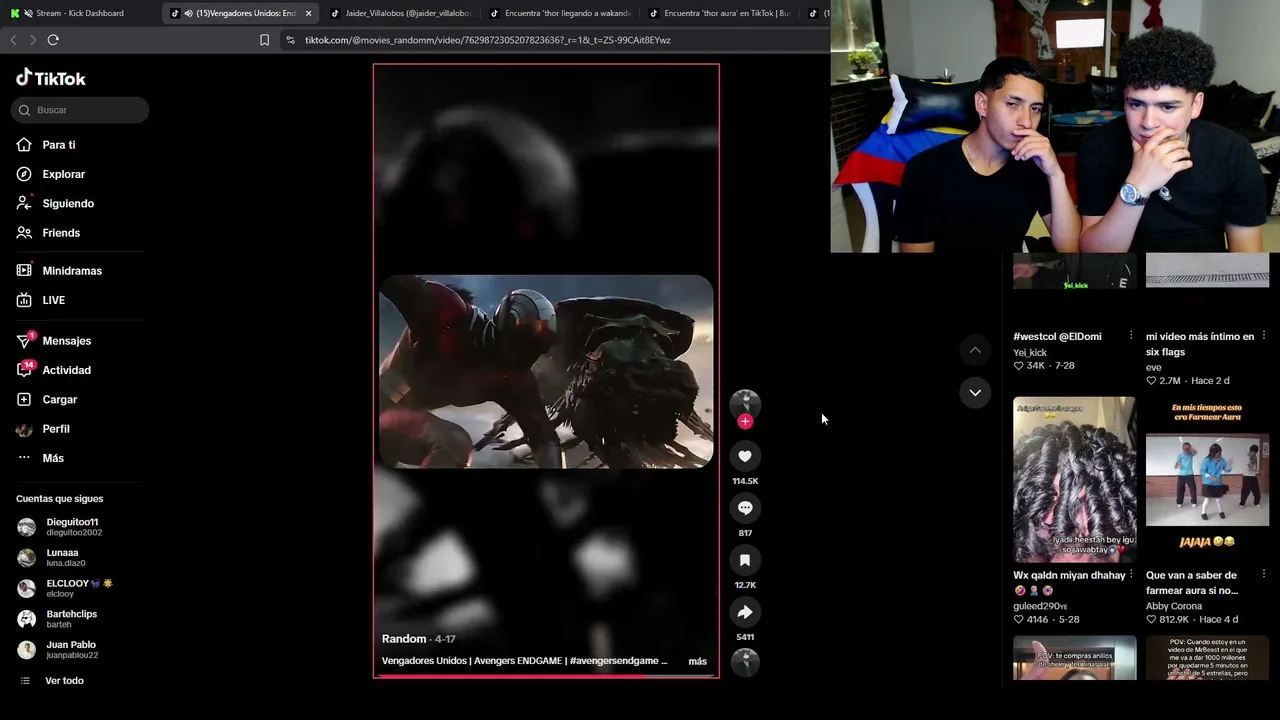Click the Avengers Endgame video player
Image resolution: width=1280 pixels, height=720 pixels.
point(546,371)
